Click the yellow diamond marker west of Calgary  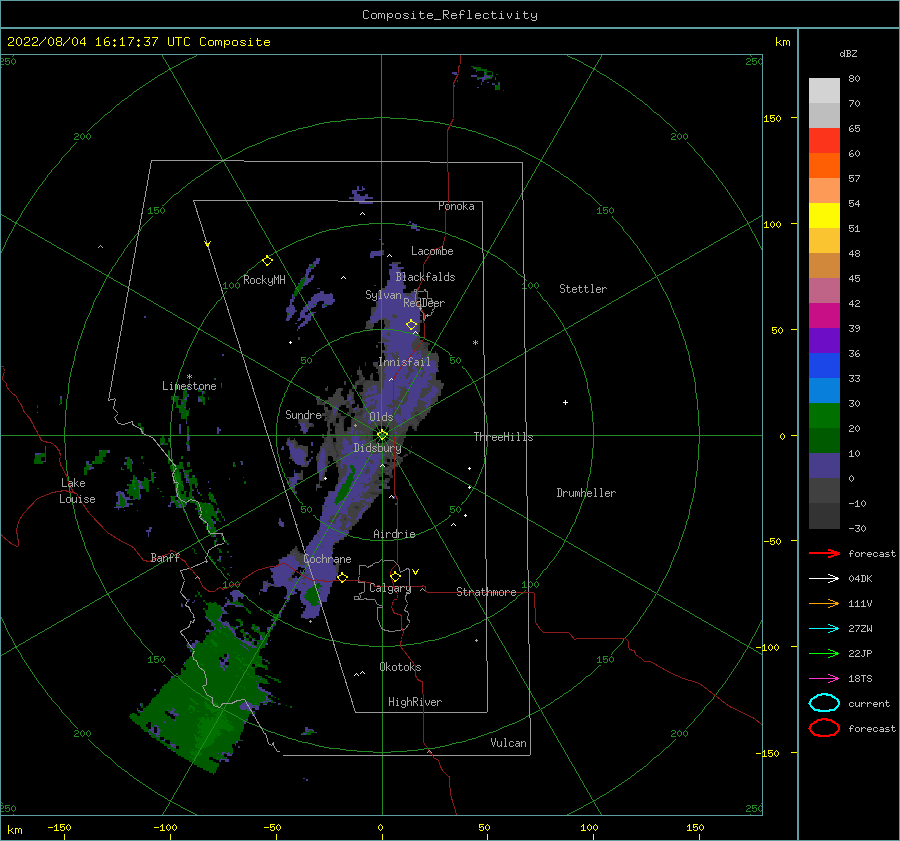tap(343, 577)
